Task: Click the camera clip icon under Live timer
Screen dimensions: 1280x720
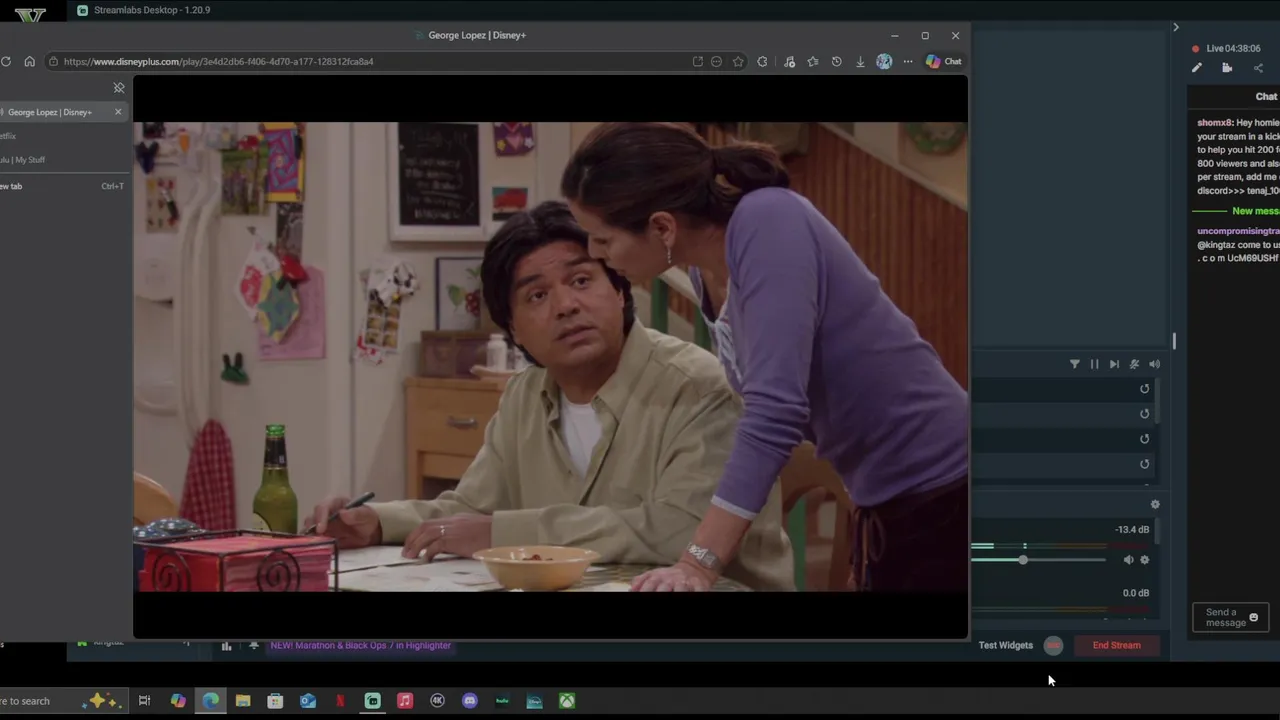Action: click(x=1227, y=68)
